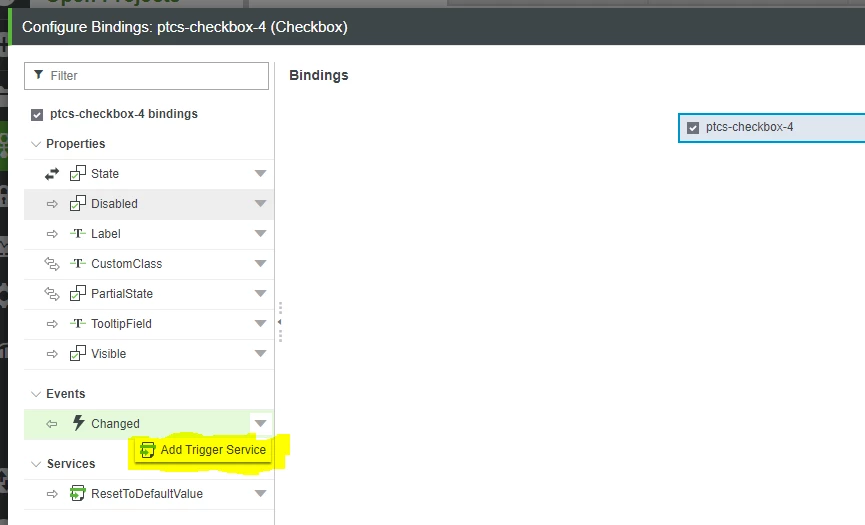The width and height of the screenshot is (865, 525).
Task: Open the Changed event dropdown arrow
Action: tap(260, 424)
